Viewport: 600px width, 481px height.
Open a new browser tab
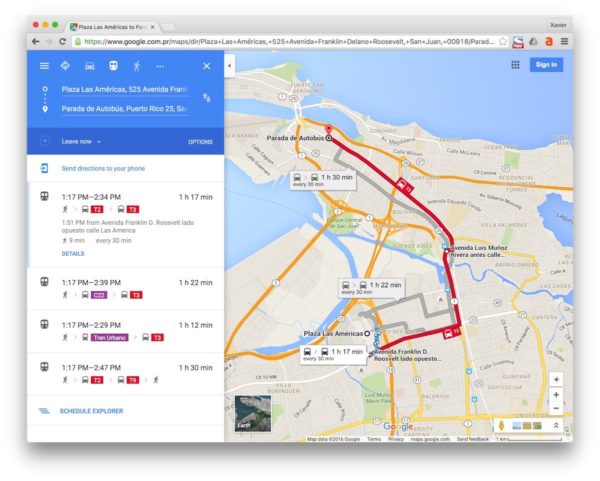pos(168,28)
